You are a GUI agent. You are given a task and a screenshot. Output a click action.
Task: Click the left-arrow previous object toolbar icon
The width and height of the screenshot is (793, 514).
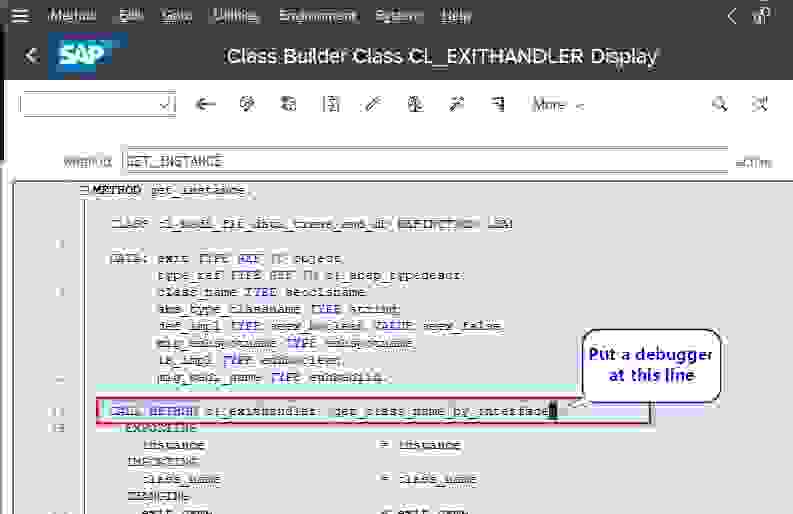pos(205,104)
